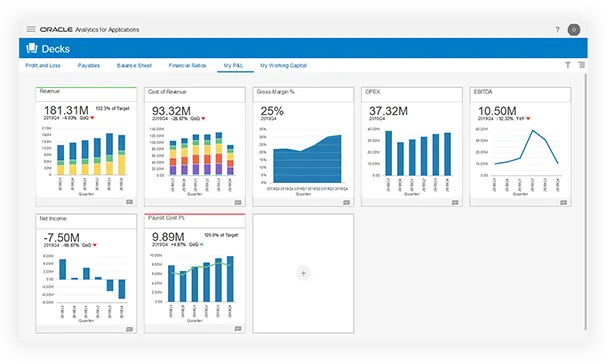This screenshot has width=607, height=364.
Task: Open the hamburger navigation menu
Action: click(31, 29)
